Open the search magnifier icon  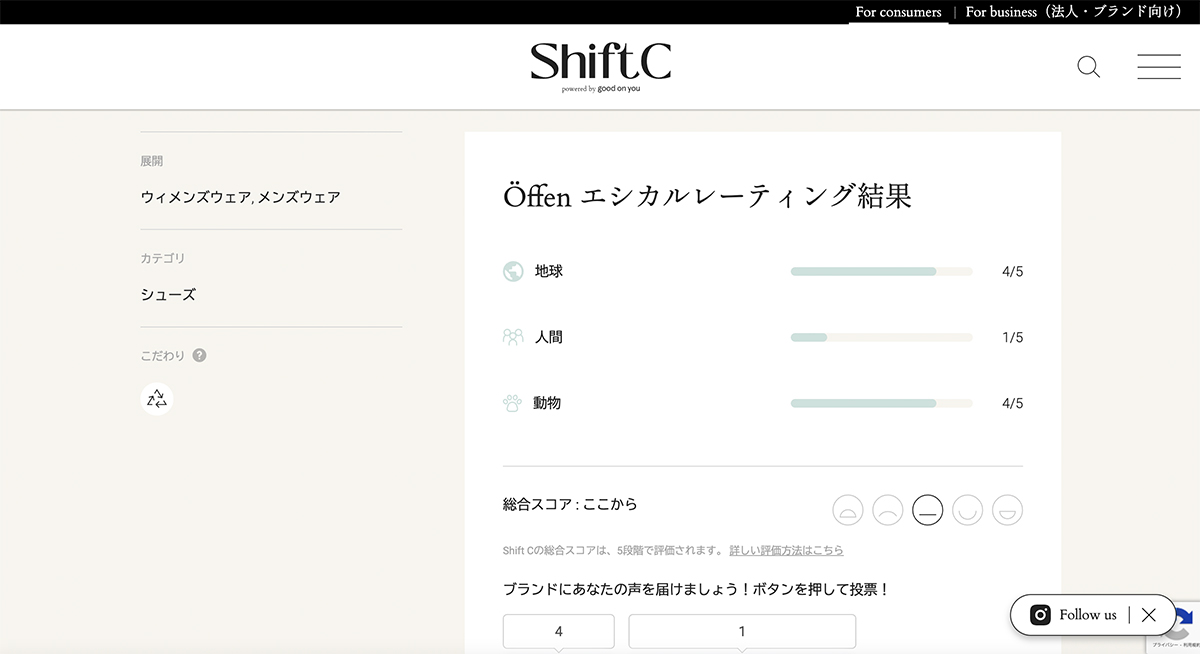(x=1088, y=67)
